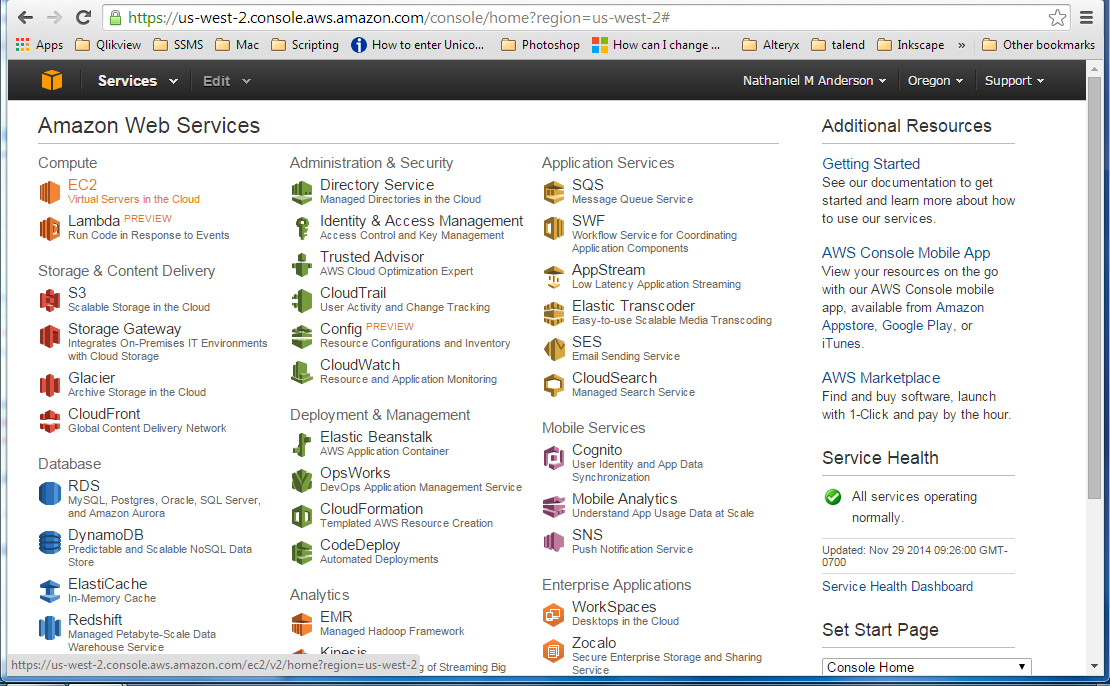Bookmark this page with the star
The height and width of the screenshot is (686, 1110).
pos(1058,18)
